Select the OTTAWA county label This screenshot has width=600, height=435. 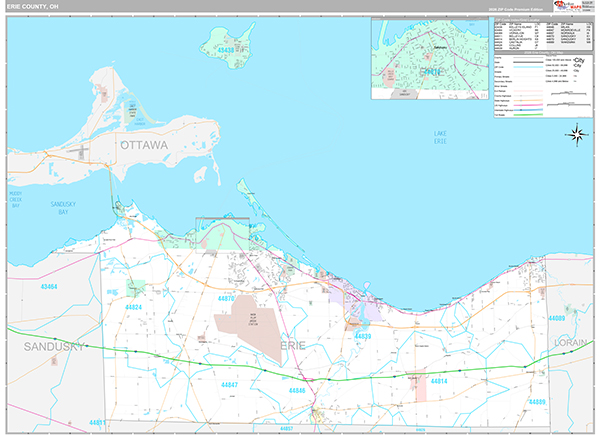click(x=147, y=146)
